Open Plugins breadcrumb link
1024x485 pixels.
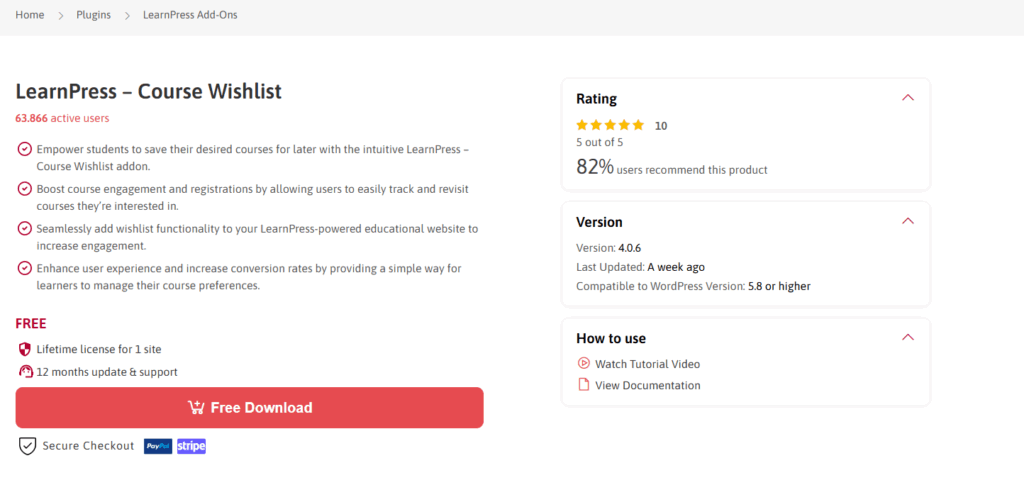coord(93,15)
